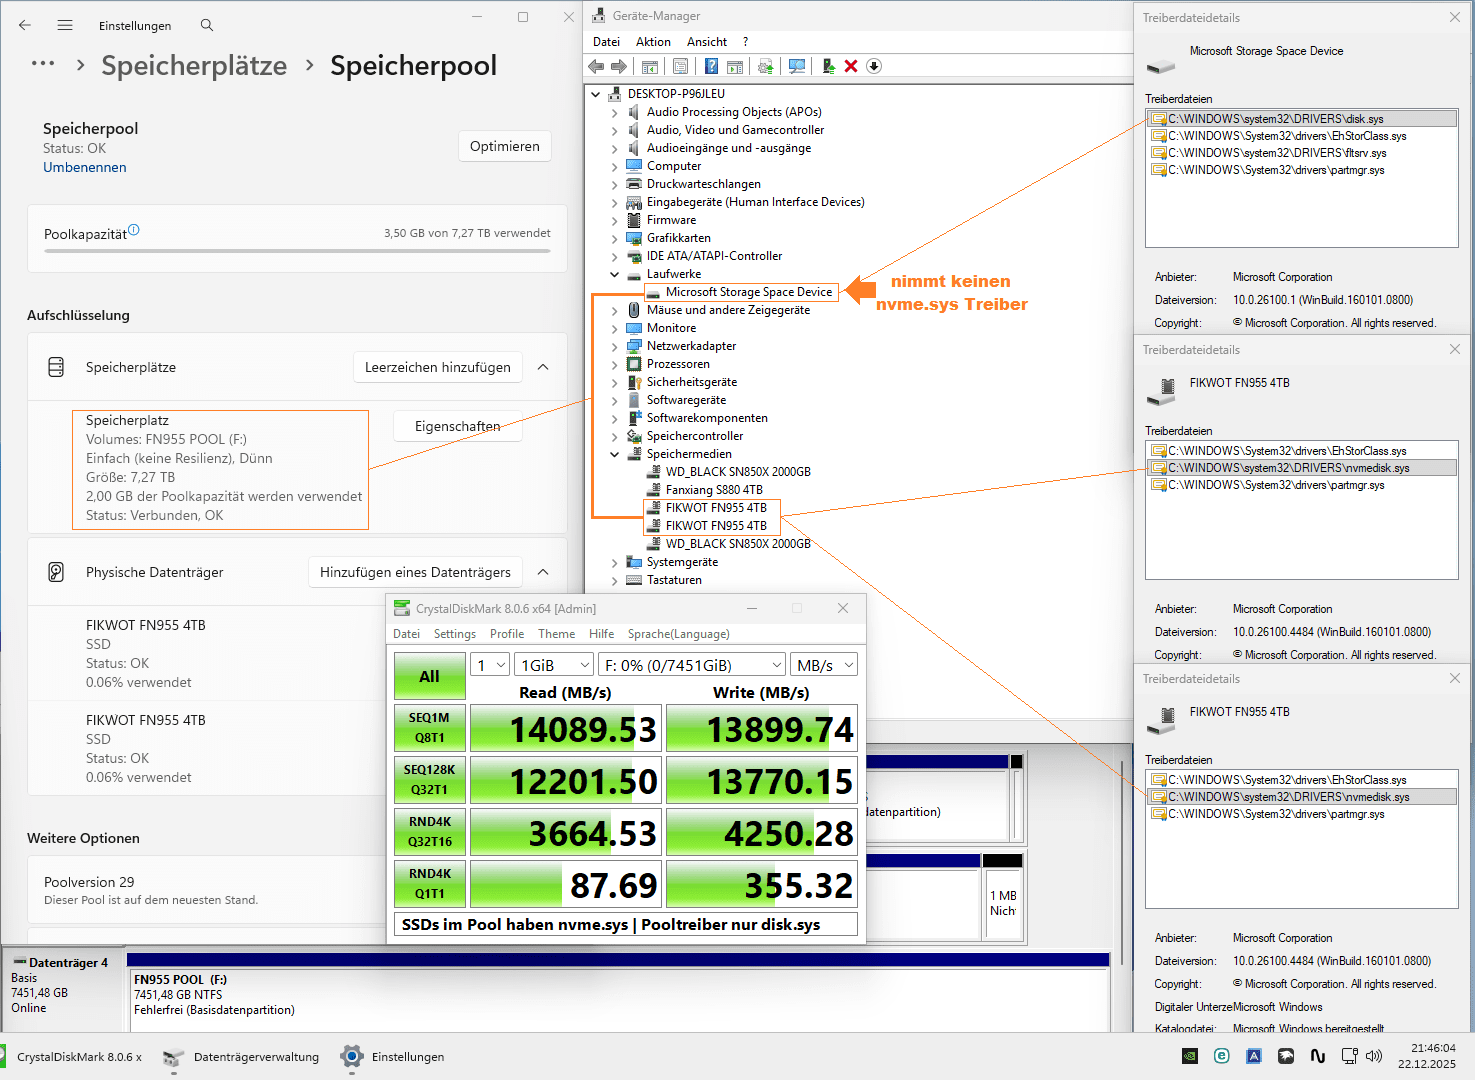Viewport: 1475px width, 1080px height.
Task: Click the gear-page toolbar icon in Geräte-Manager
Action: click(x=766, y=66)
